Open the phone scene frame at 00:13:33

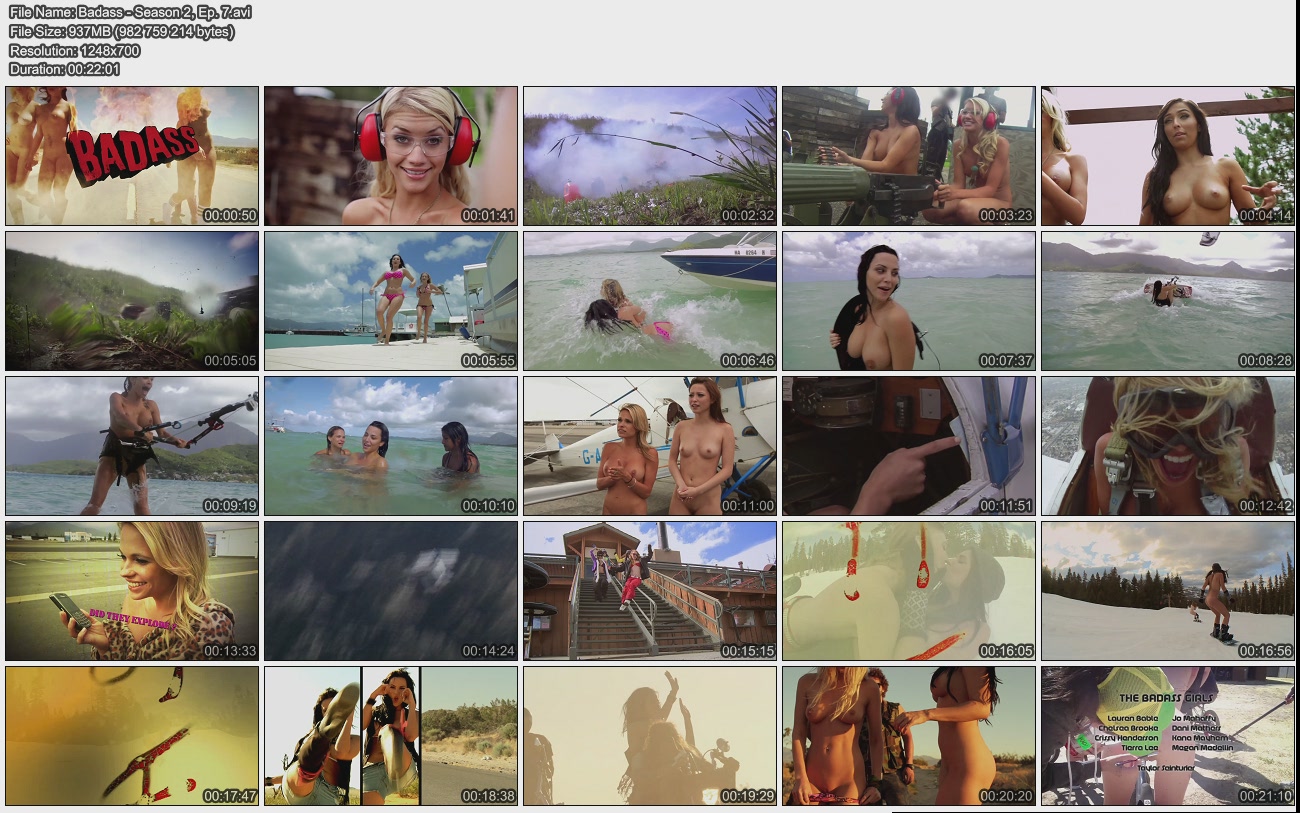tap(132, 591)
